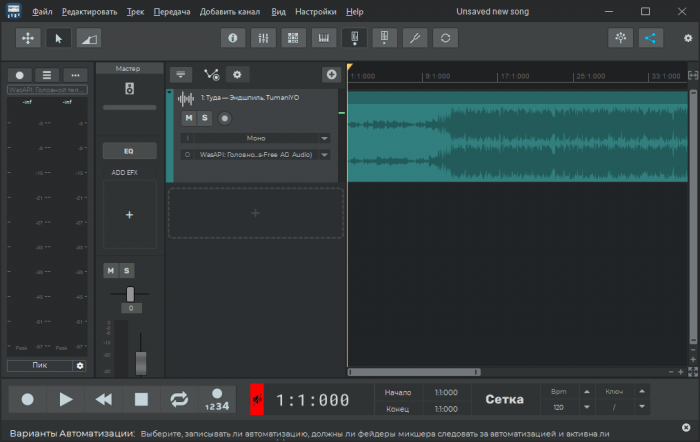Open the mixer from the top toolbar
700x442 pixels.
pyautogui.click(x=263, y=38)
